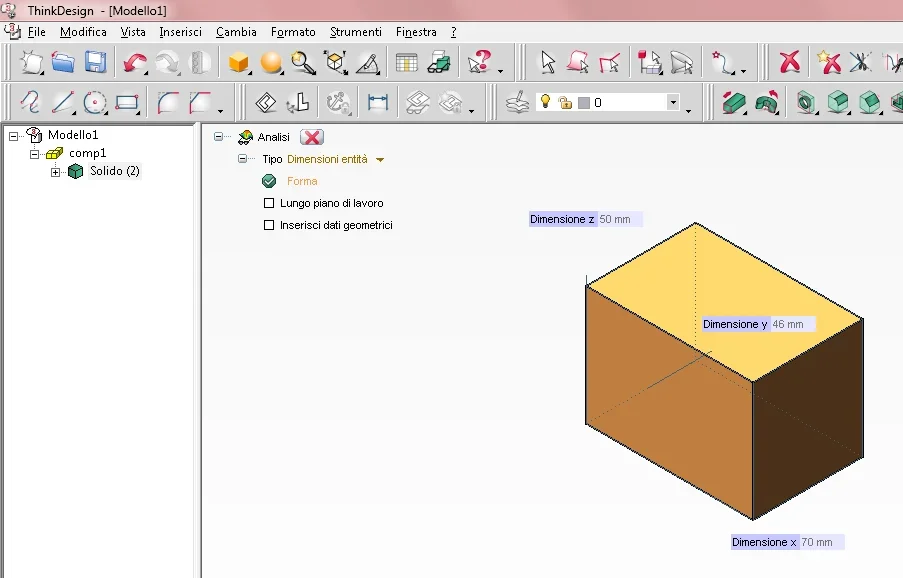This screenshot has width=903, height=578.
Task: Click the revolve solid icon
Action: coord(767,103)
